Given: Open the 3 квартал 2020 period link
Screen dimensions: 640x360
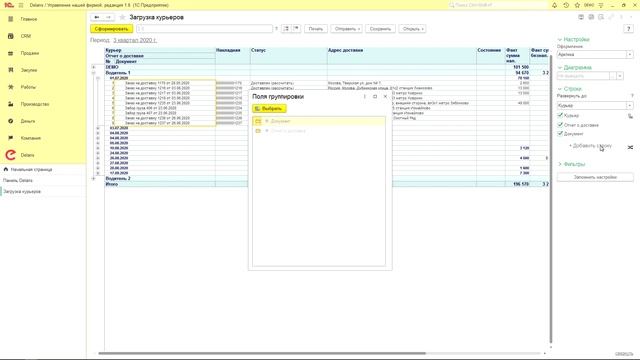Looking at the screenshot, I should pos(135,40).
